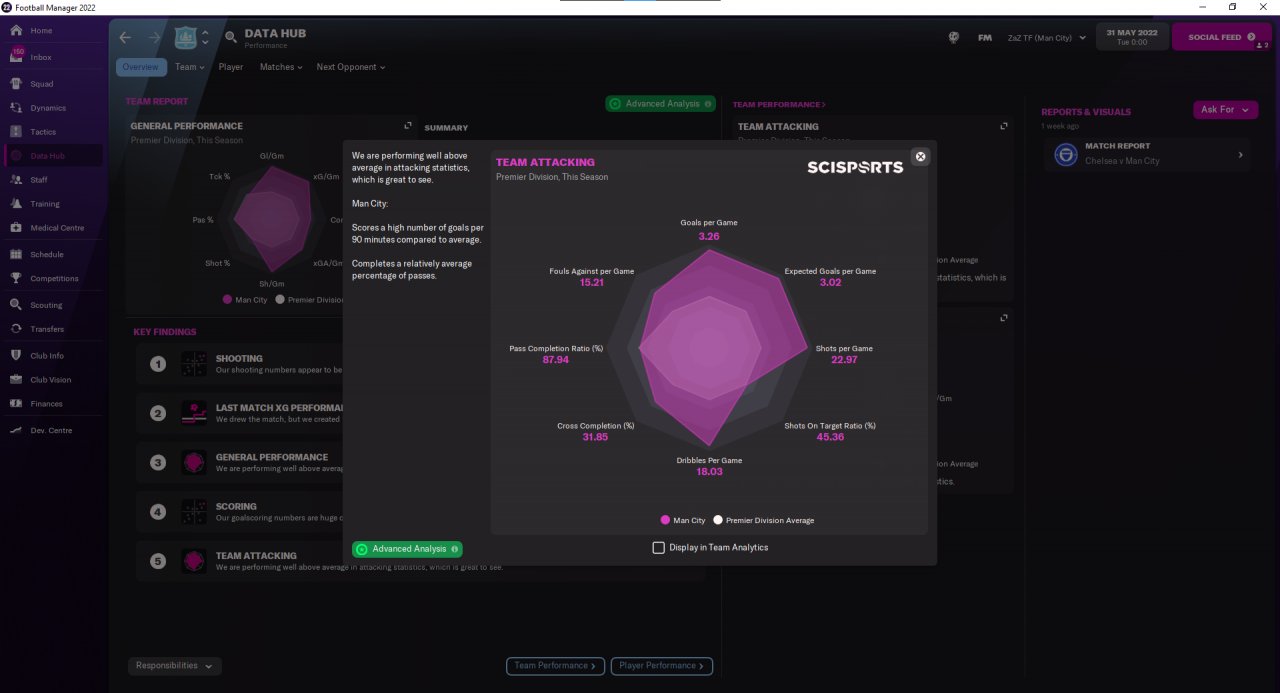Open the Chelsea match report badge
Image resolution: width=1280 pixels, height=693 pixels.
click(1067, 155)
